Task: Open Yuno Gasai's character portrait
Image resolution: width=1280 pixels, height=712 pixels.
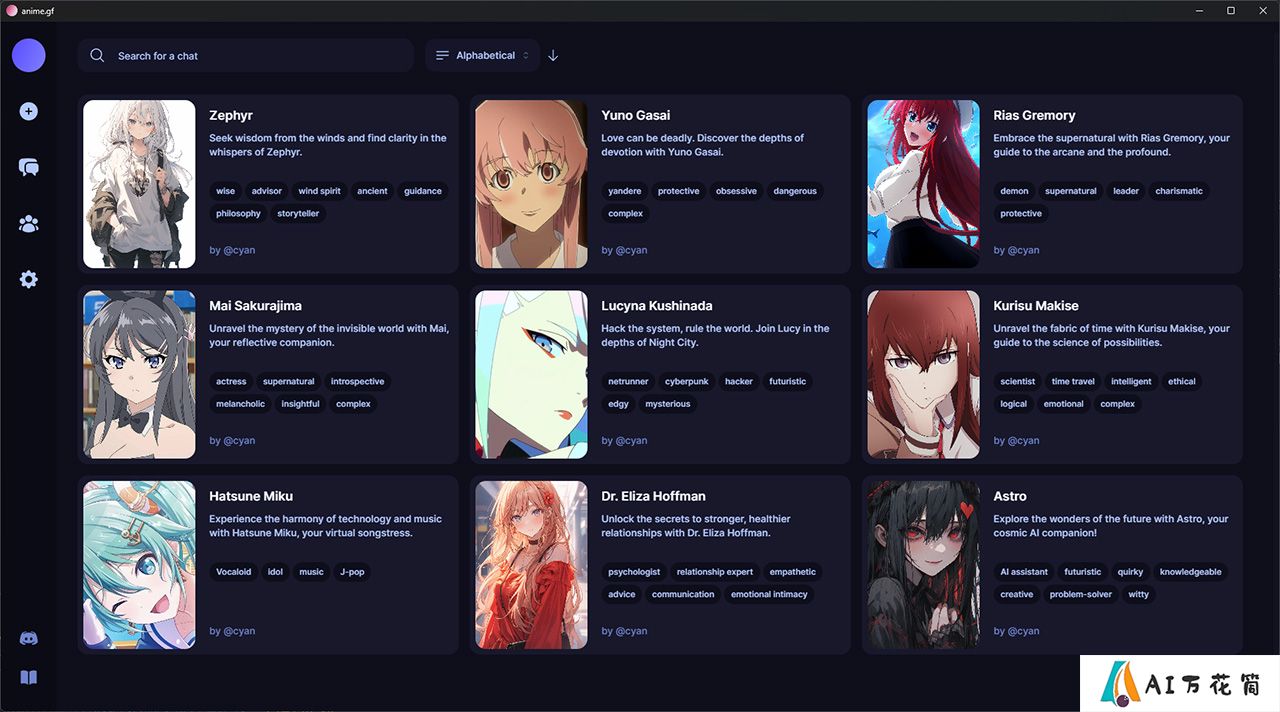Action: pos(531,184)
